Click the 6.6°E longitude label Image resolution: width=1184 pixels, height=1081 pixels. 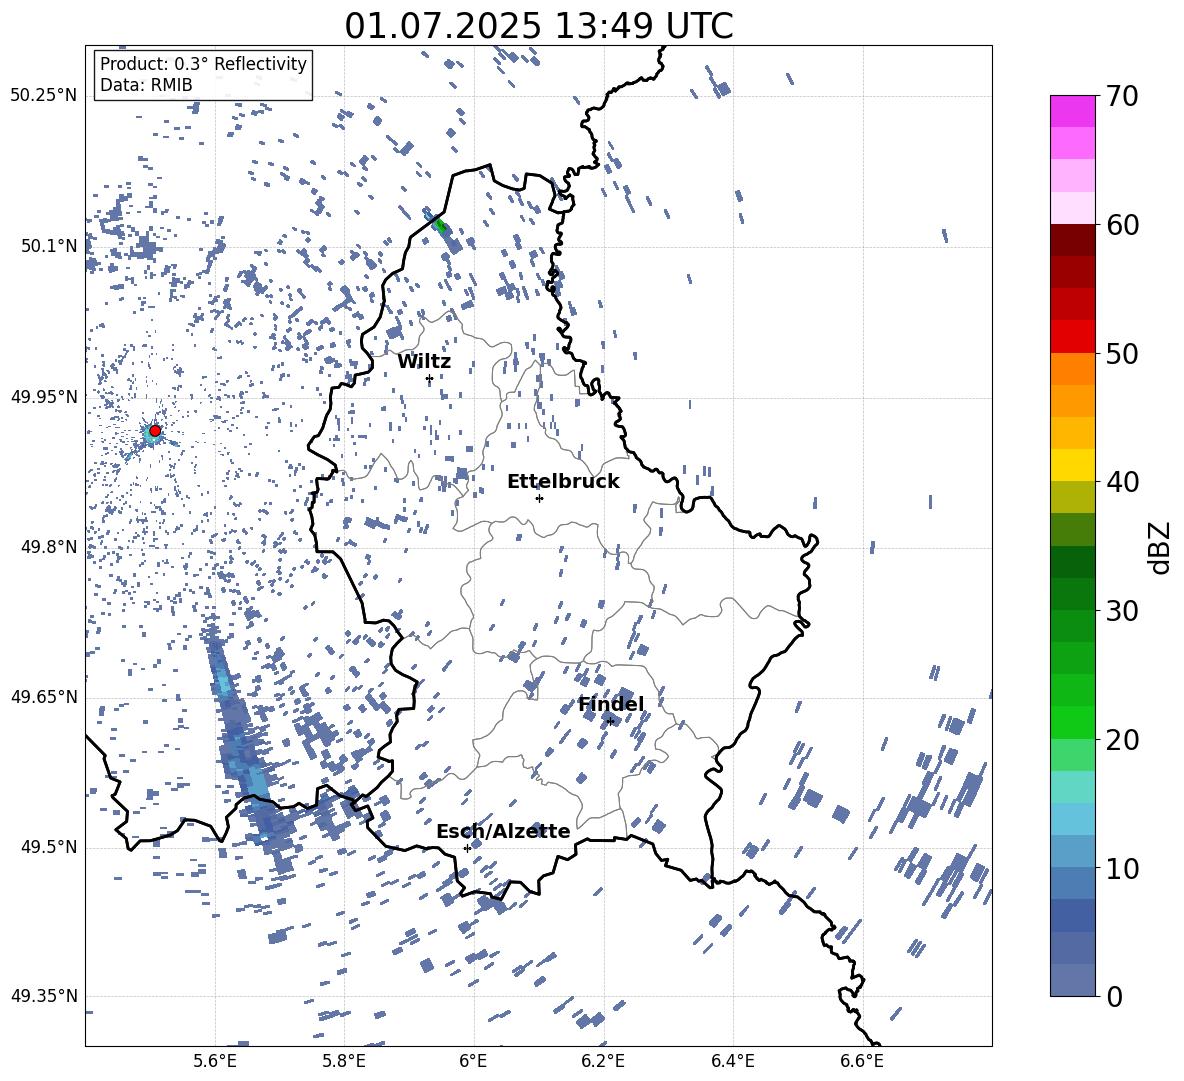point(862,1061)
